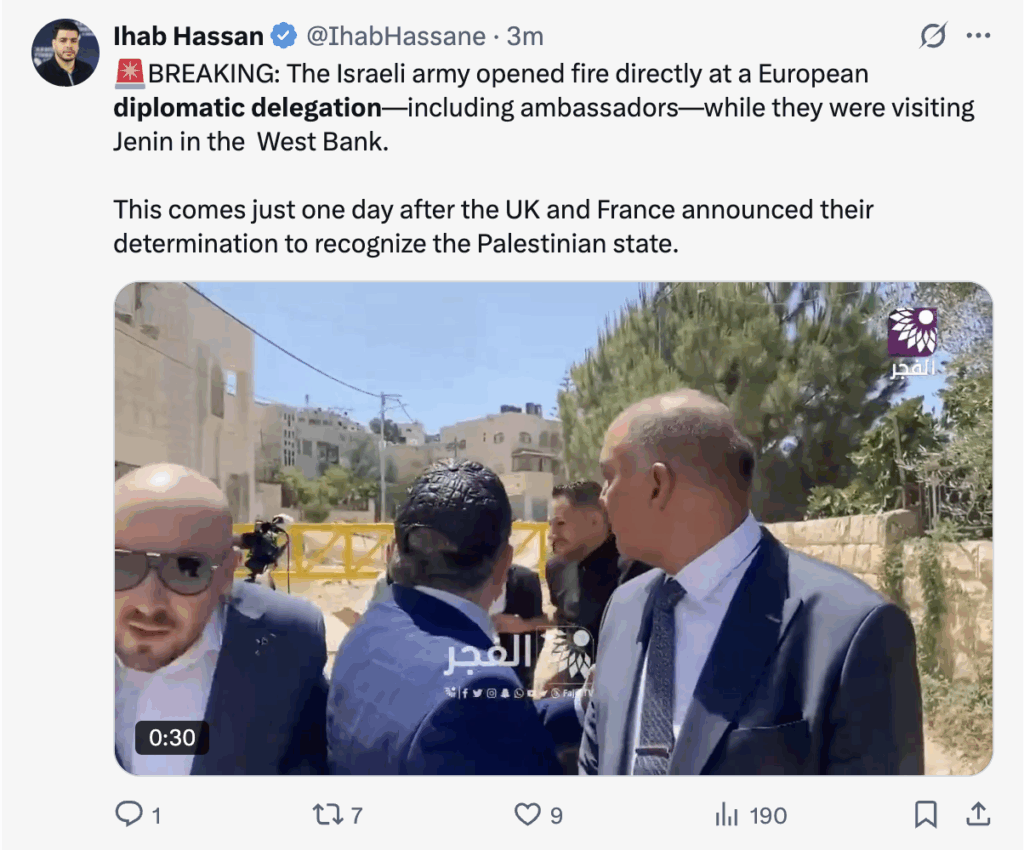Reply to the post via comment icon

[x=129, y=814]
